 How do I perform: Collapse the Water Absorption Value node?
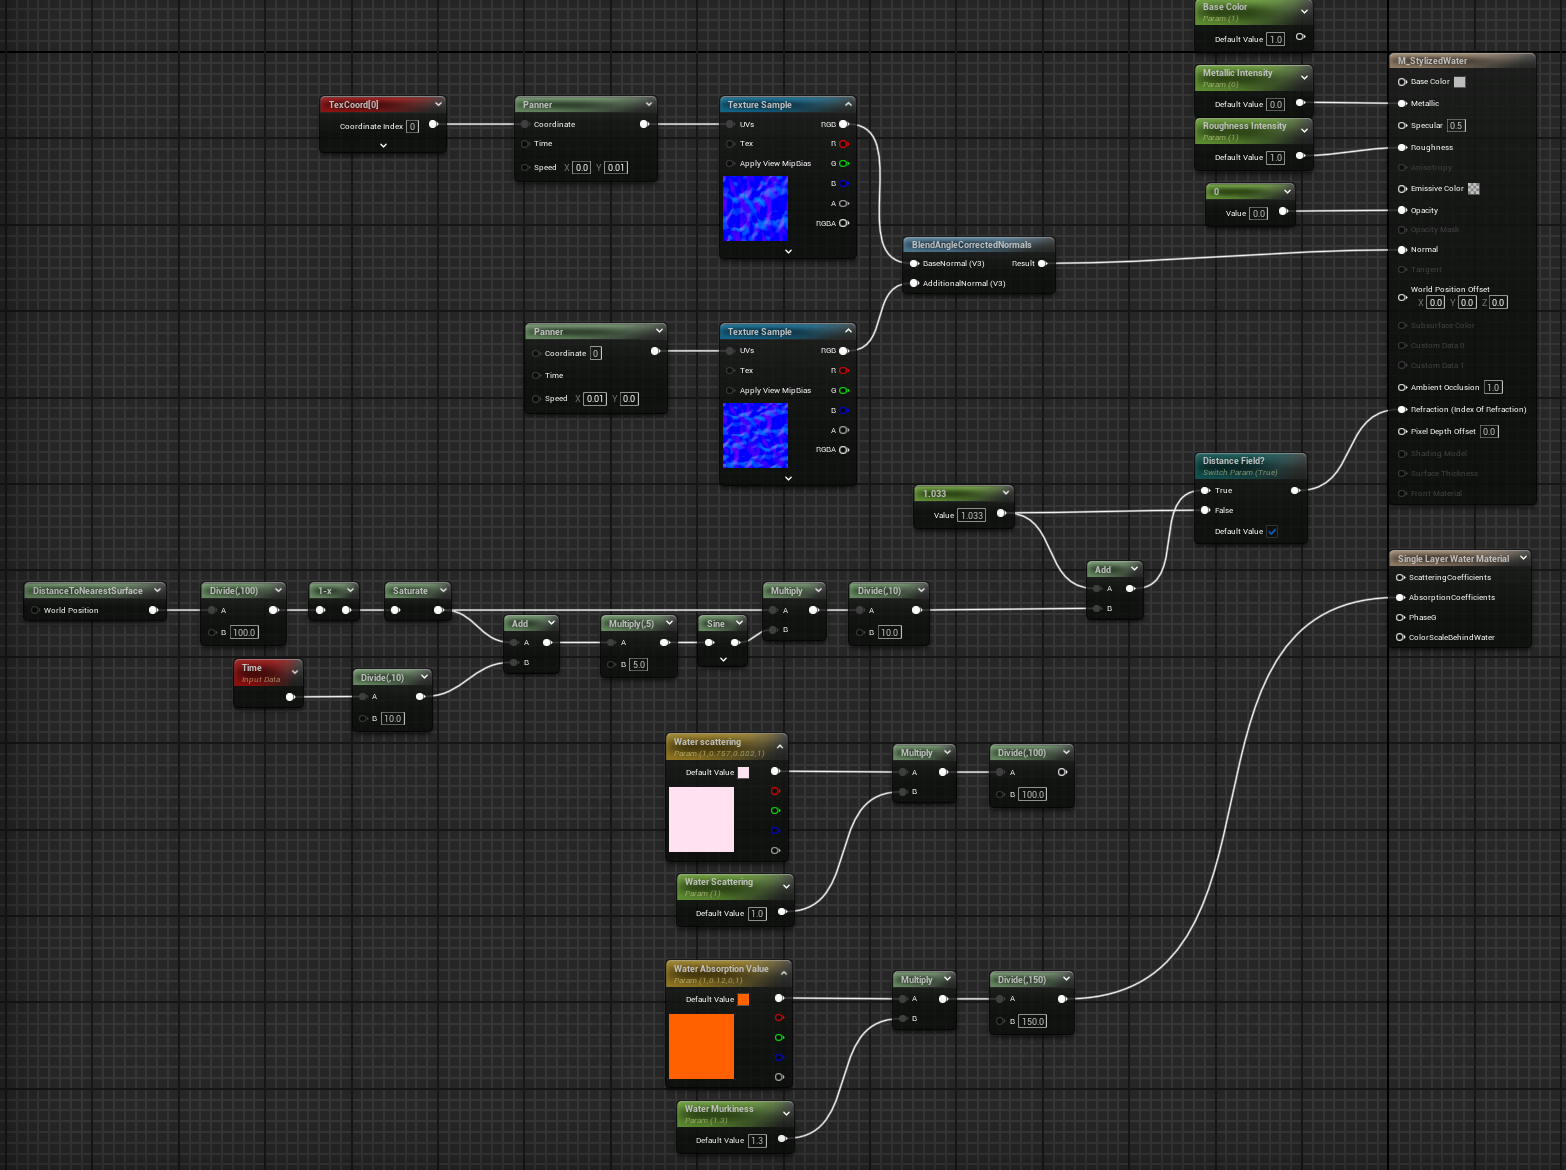coord(784,973)
